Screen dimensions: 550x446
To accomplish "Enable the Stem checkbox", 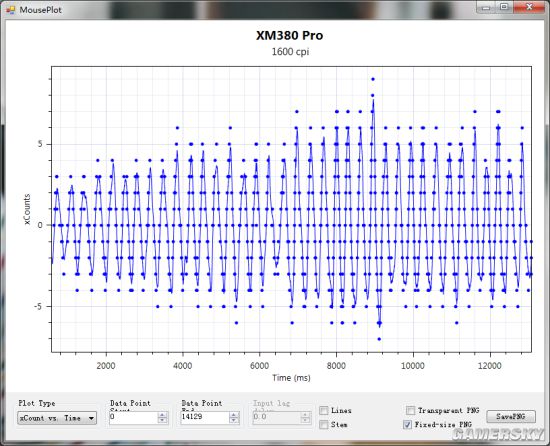I will (x=324, y=425).
